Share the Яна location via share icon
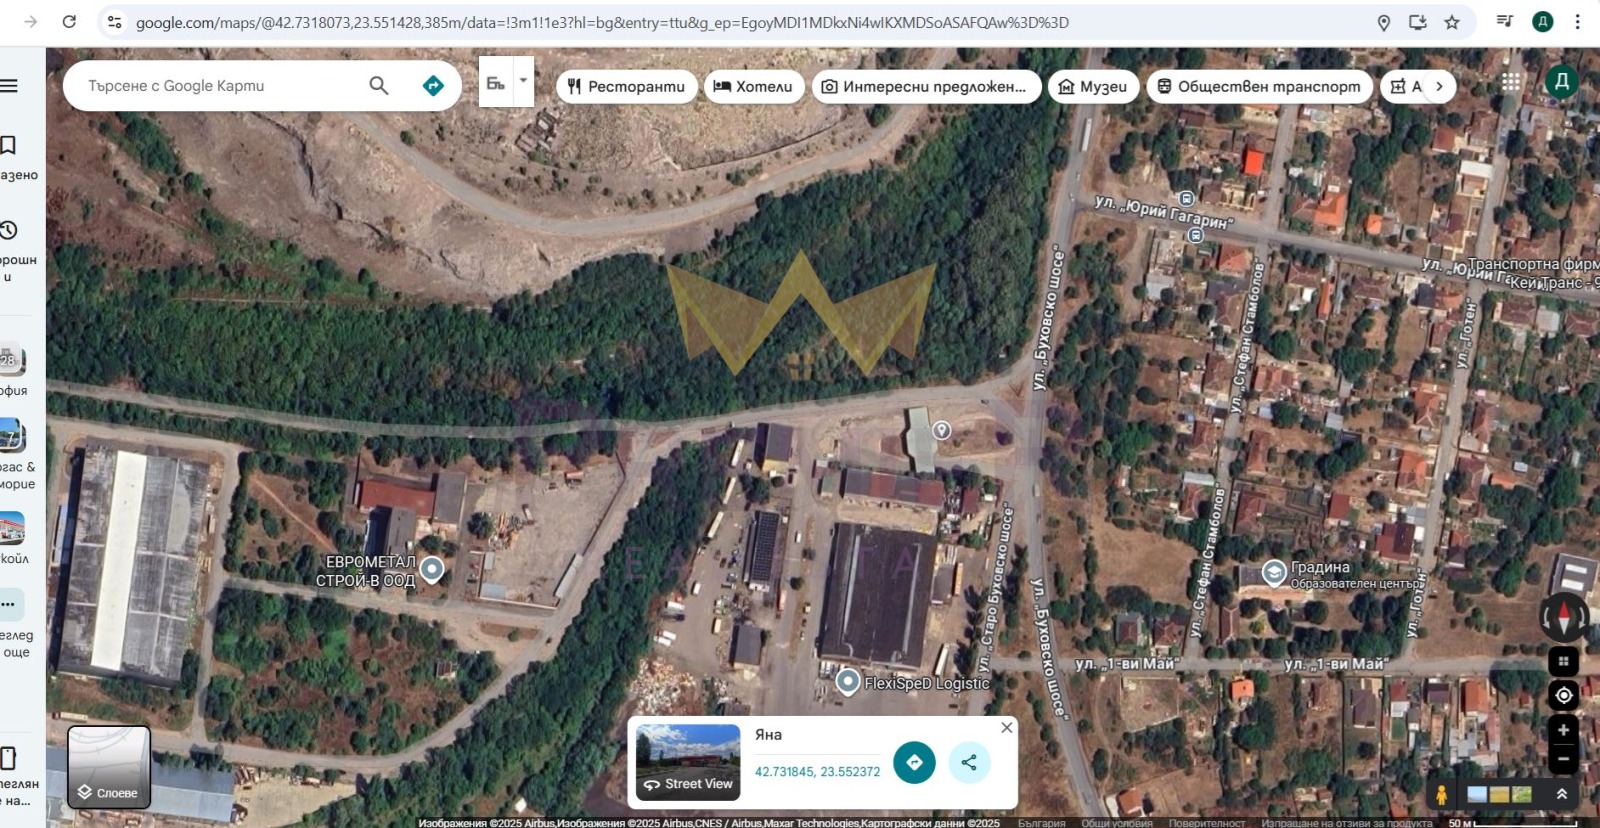1600x828 pixels. [x=969, y=762]
